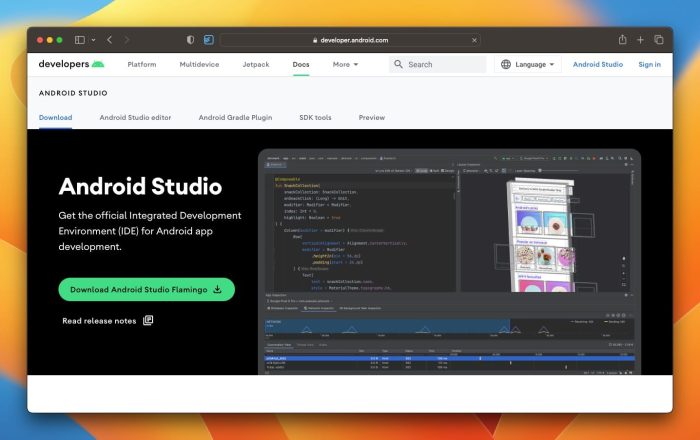Expand the More dropdown menu
This screenshot has height=440, width=700.
[x=345, y=65]
